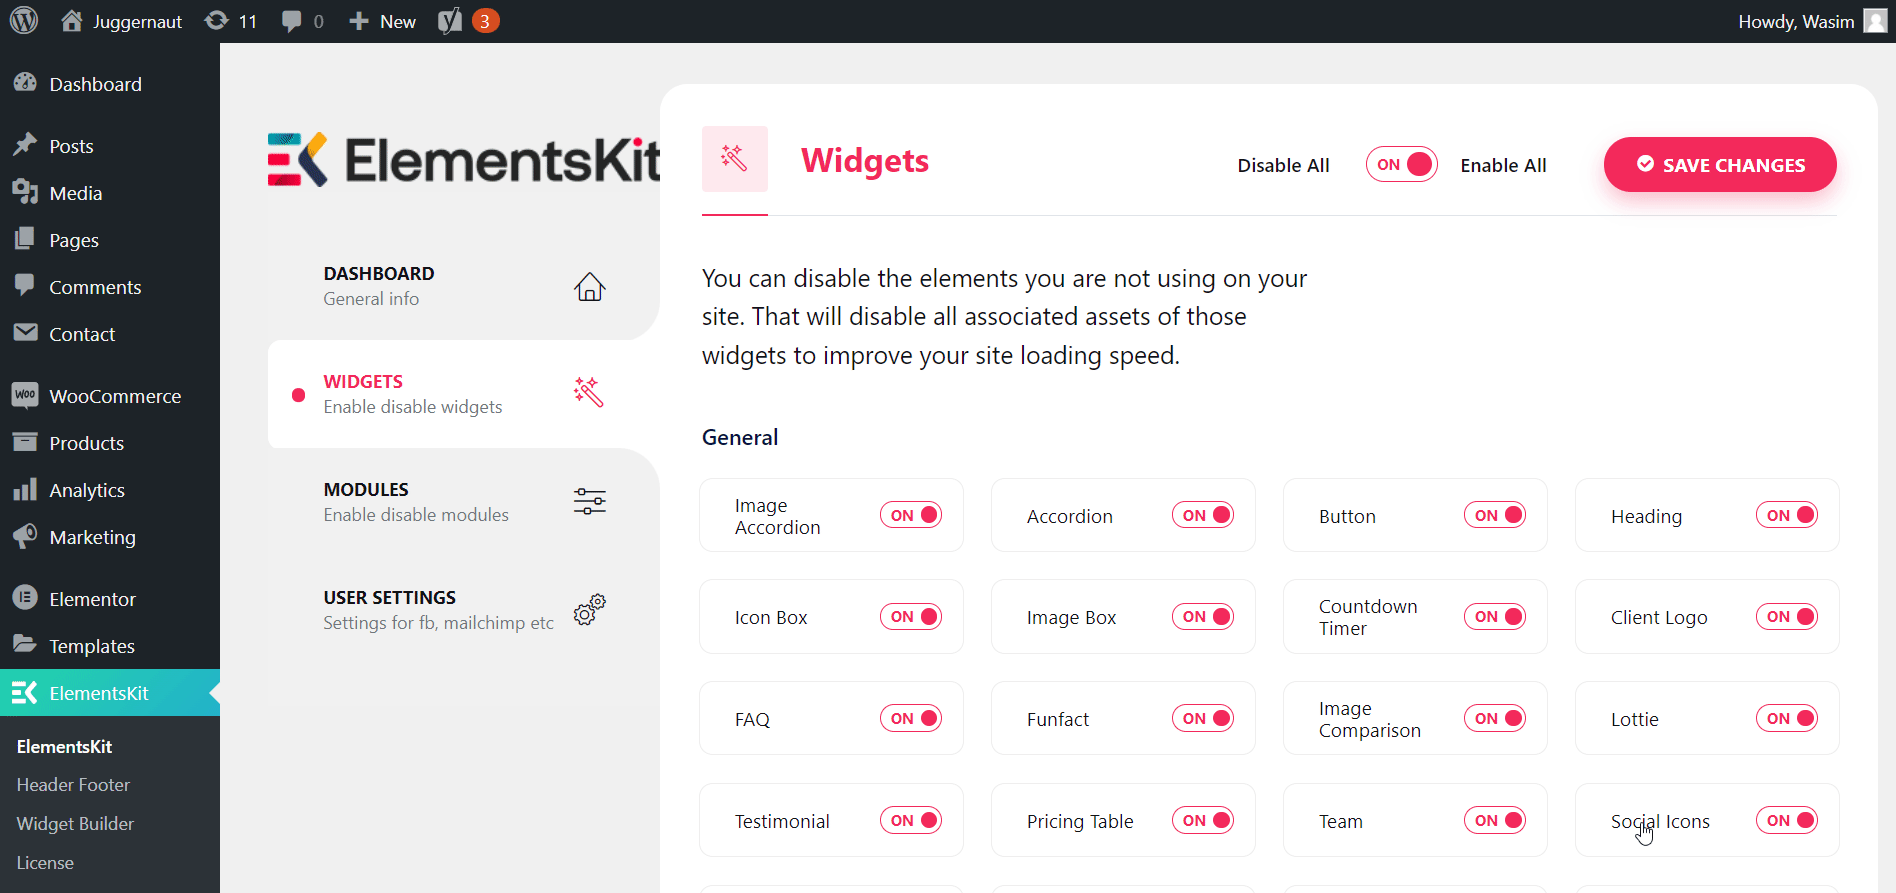This screenshot has width=1896, height=893.
Task: Click the Disable All label
Action: coord(1283,166)
